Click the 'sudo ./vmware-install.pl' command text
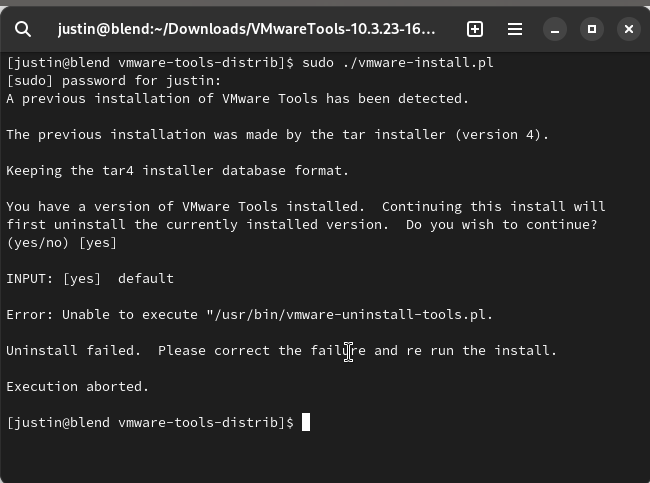The image size is (650, 483). [398, 63]
